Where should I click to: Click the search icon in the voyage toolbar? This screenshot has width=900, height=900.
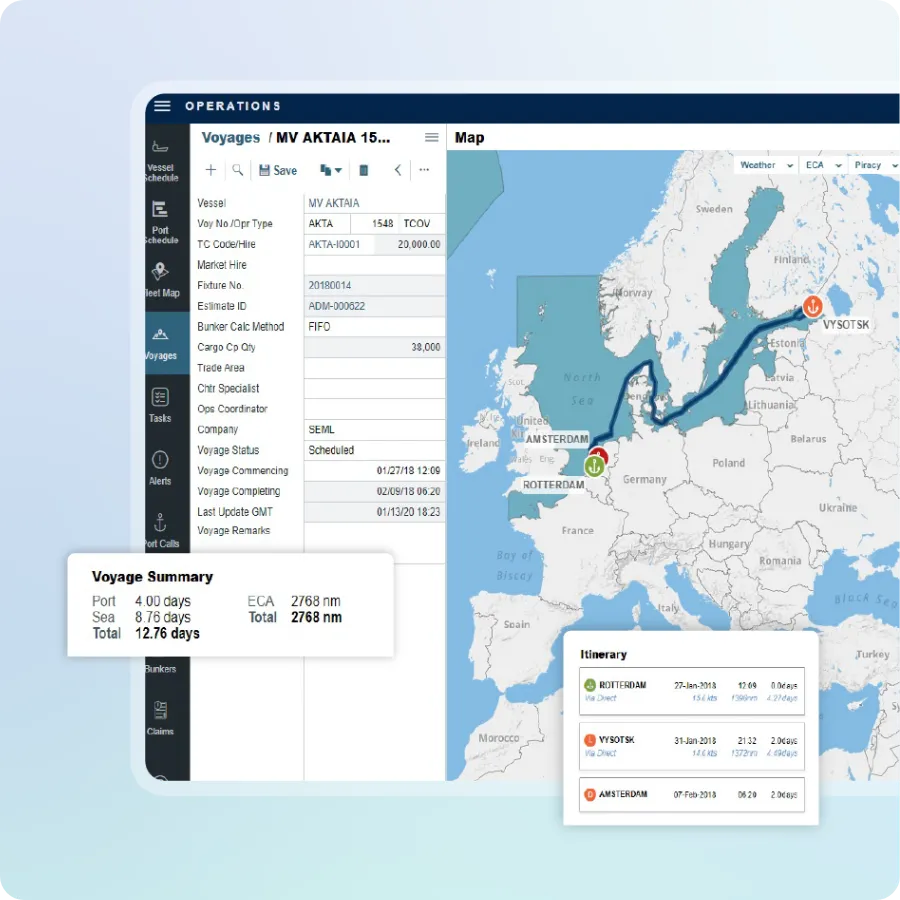coord(239,170)
